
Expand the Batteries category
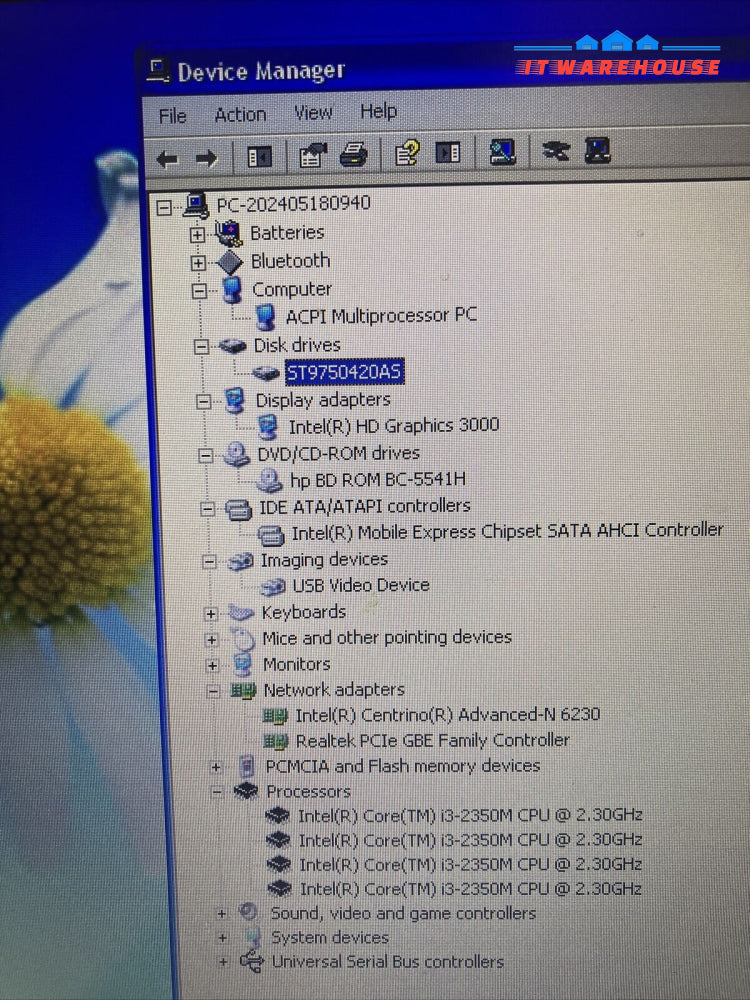(x=198, y=234)
